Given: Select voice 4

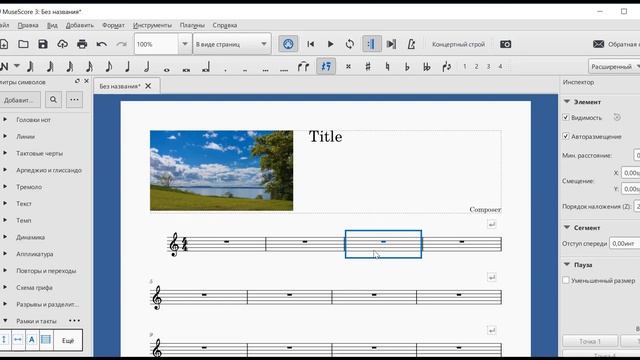Looking at the screenshot, I should [x=500, y=67].
